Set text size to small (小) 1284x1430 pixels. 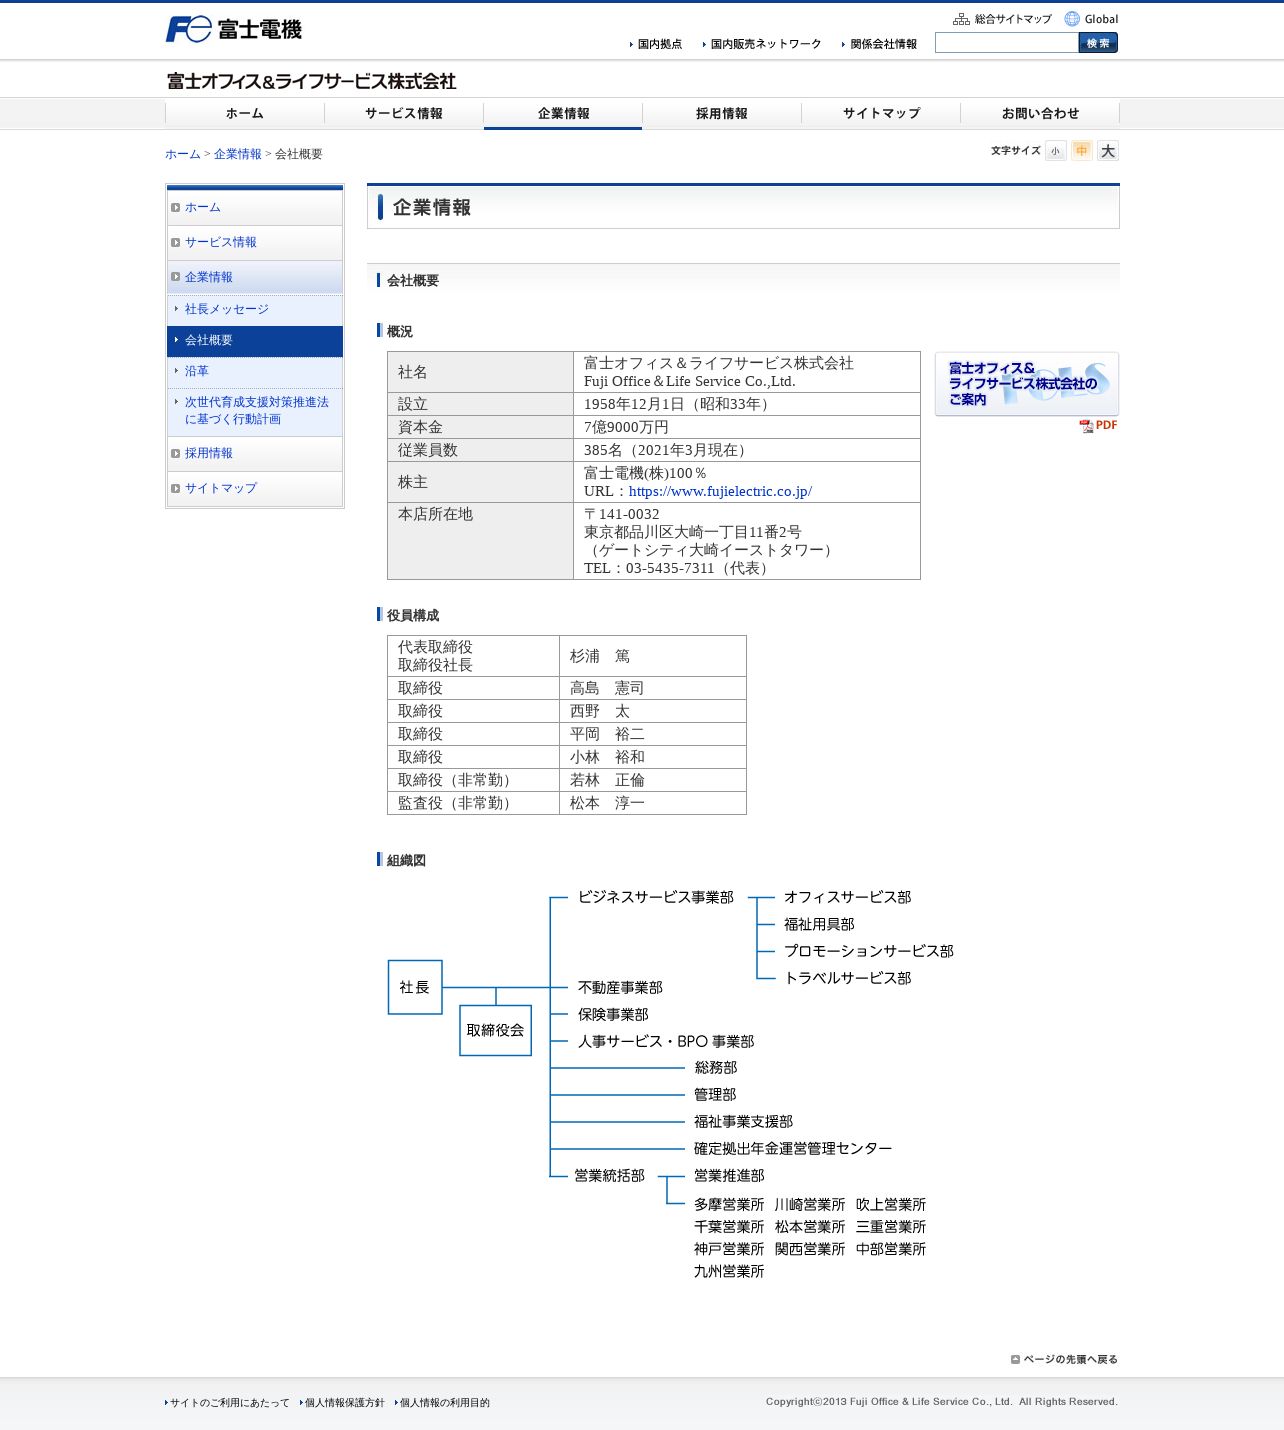1055,151
